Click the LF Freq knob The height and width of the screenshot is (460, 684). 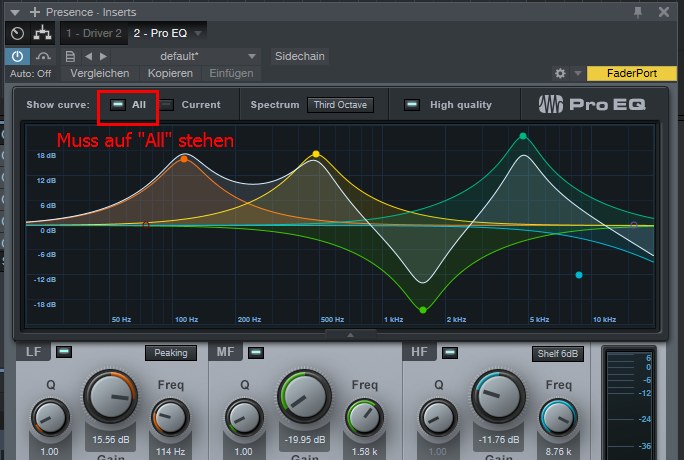(170, 418)
